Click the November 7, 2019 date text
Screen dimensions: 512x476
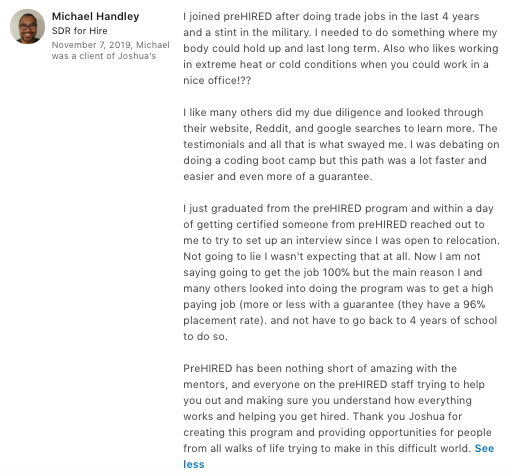(x=91, y=45)
